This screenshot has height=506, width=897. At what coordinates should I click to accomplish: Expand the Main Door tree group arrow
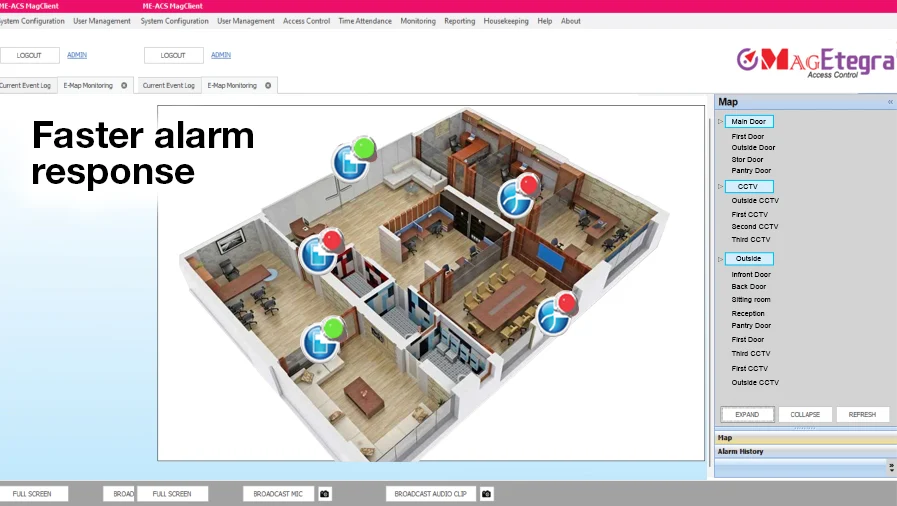pos(720,121)
